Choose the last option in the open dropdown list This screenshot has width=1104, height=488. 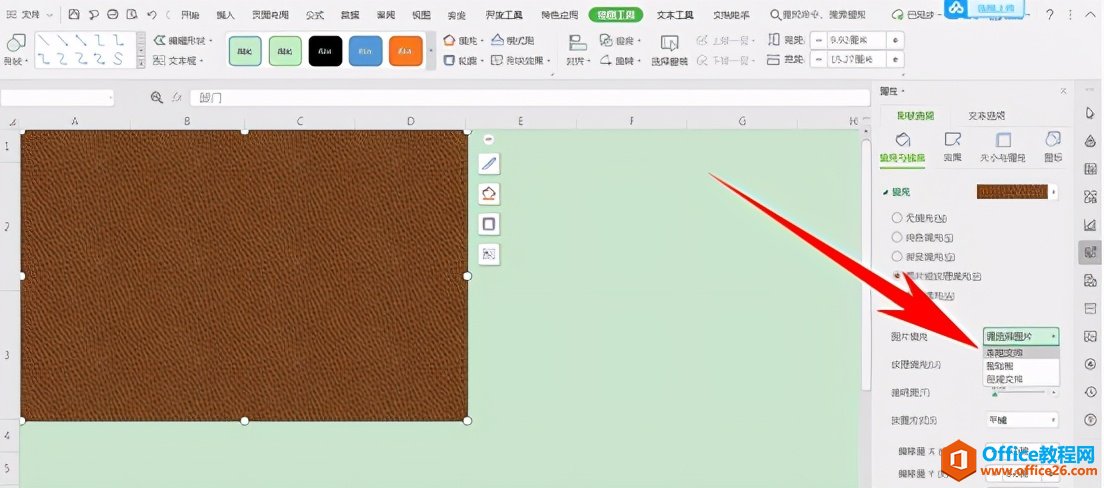[1021, 379]
